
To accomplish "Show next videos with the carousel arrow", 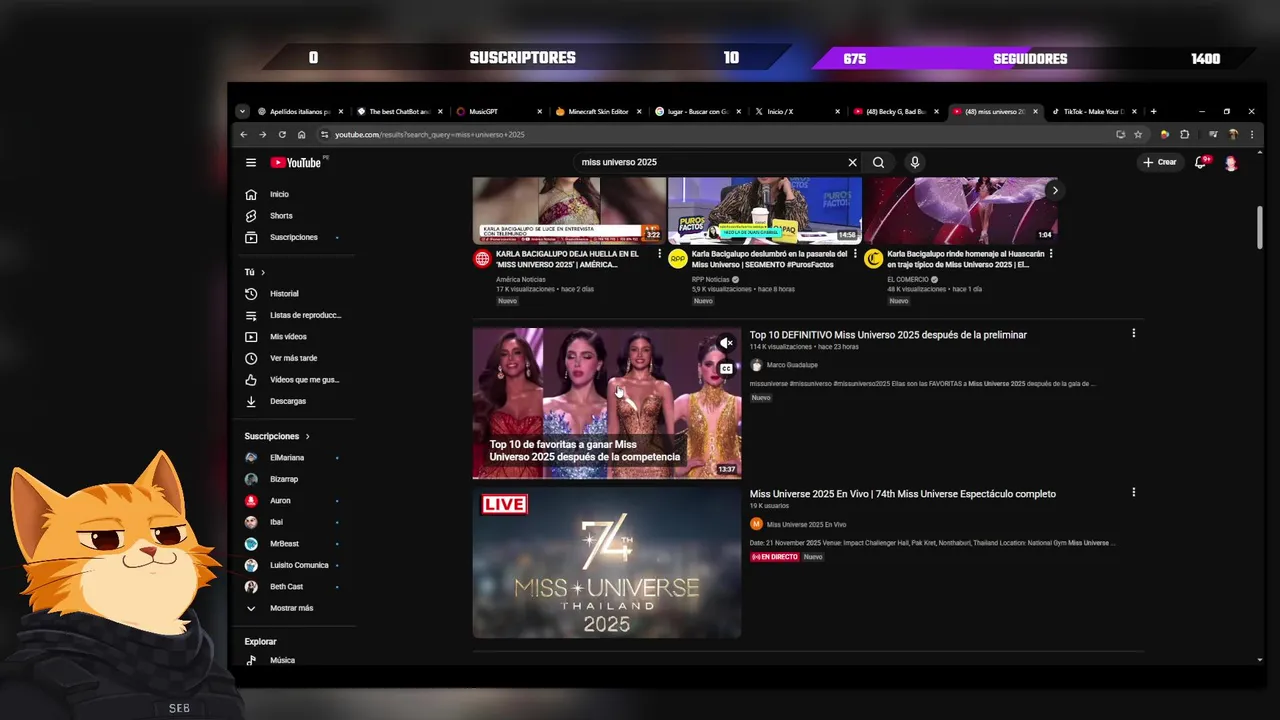I will [1054, 190].
